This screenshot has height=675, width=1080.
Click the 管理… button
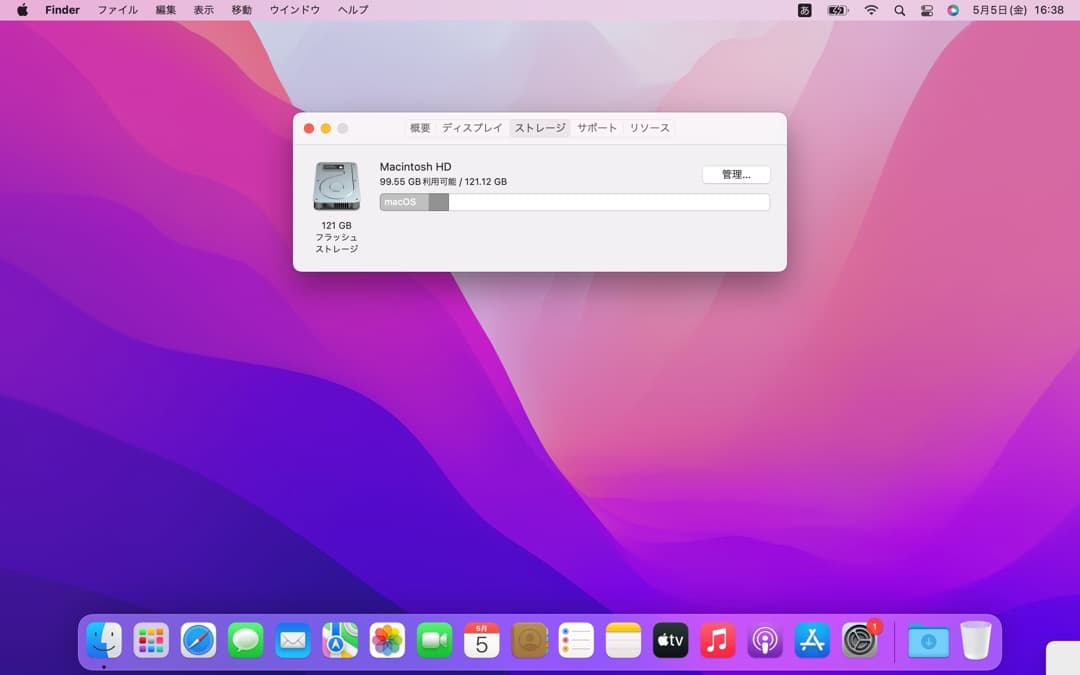736,174
